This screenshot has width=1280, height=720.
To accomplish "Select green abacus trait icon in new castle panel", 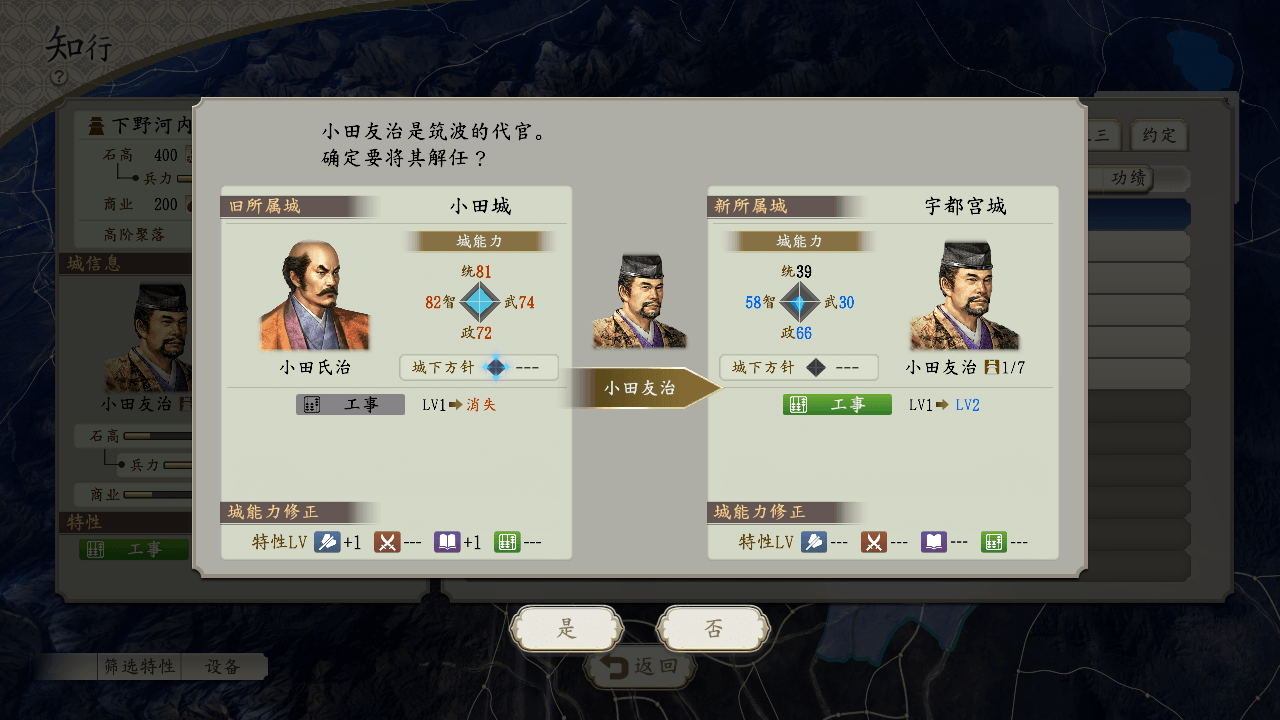I will [994, 542].
